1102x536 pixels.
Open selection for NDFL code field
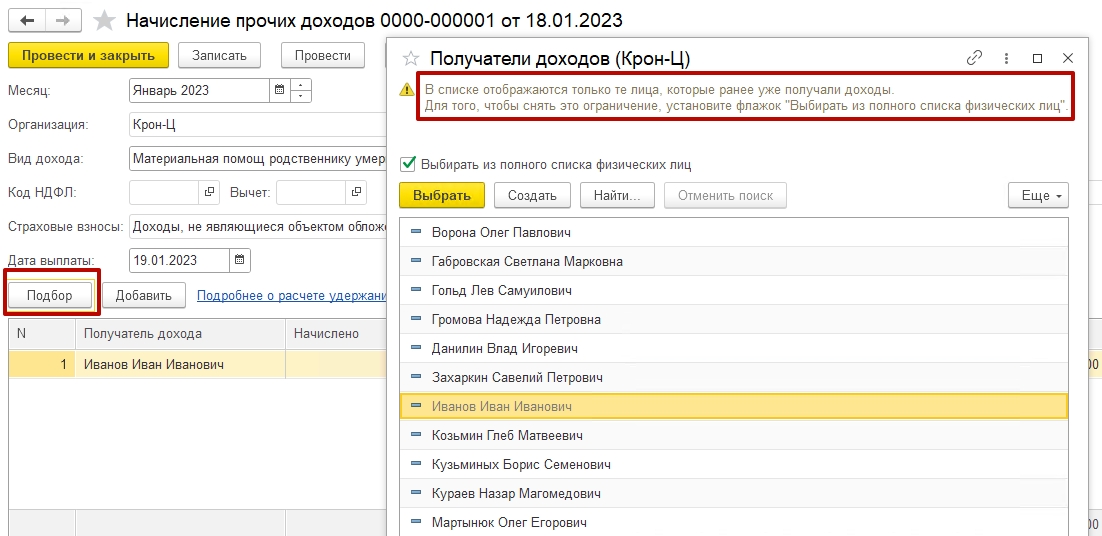click(209, 191)
